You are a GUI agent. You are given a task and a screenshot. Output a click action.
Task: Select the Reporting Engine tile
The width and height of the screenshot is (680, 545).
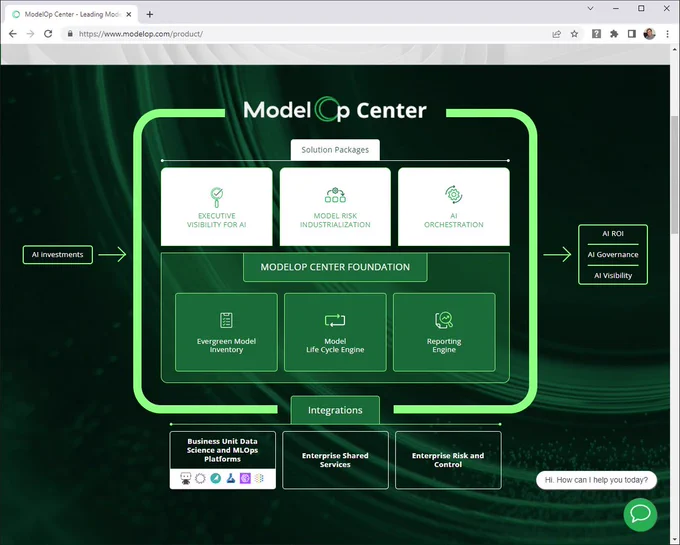click(x=444, y=332)
